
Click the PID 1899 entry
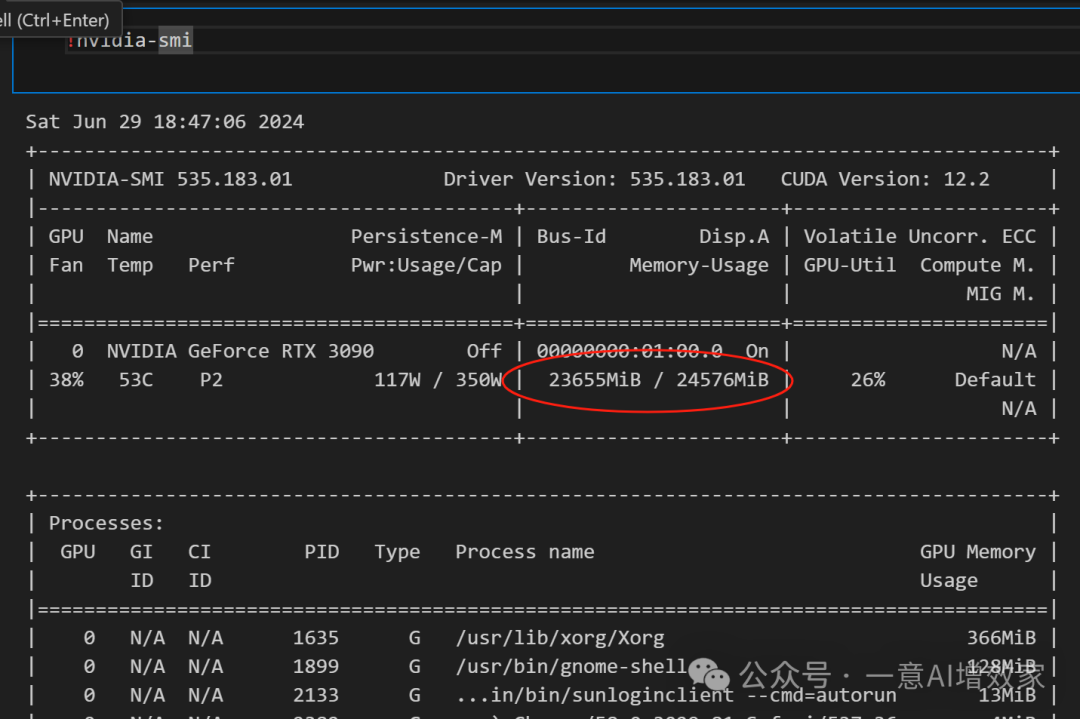pyautogui.click(x=316, y=666)
